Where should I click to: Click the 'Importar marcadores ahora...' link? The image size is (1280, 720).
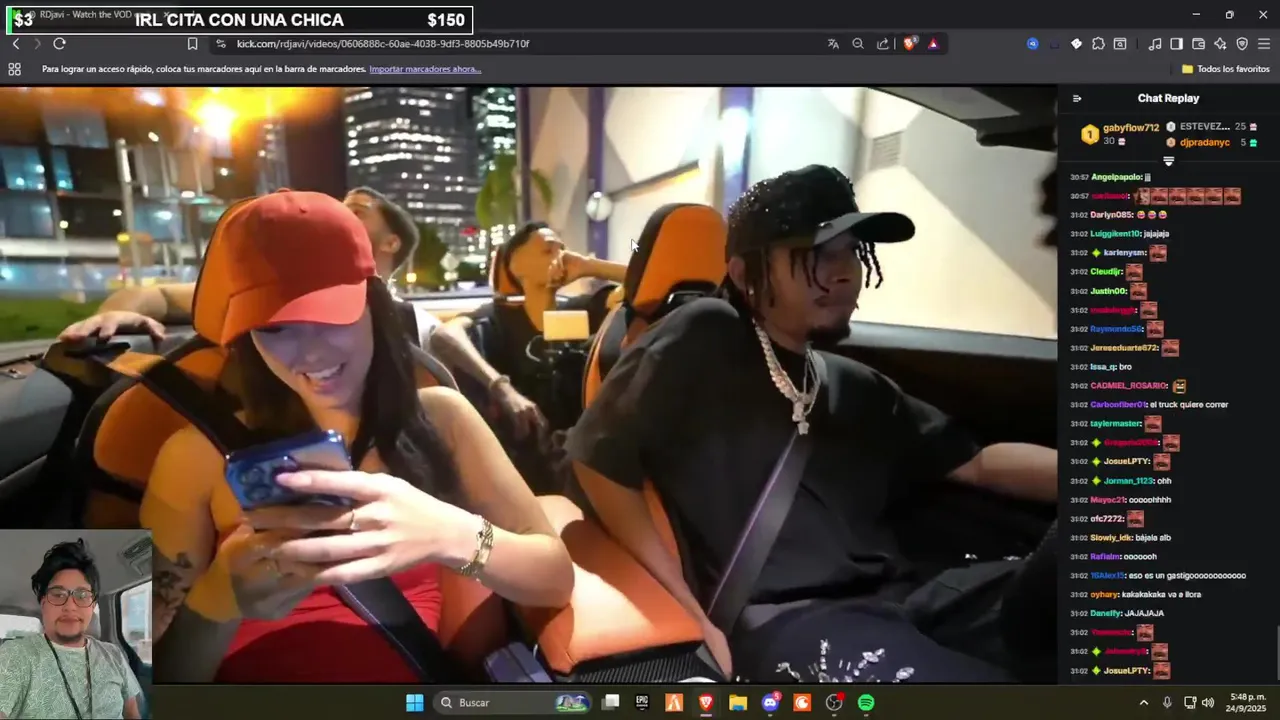(x=425, y=69)
